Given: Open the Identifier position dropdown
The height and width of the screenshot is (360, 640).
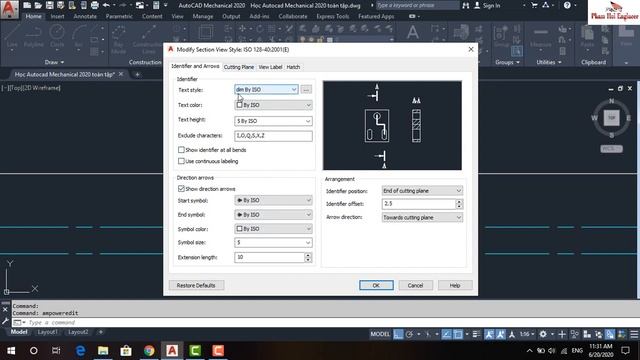Looking at the screenshot, I should (x=422, y=191).
